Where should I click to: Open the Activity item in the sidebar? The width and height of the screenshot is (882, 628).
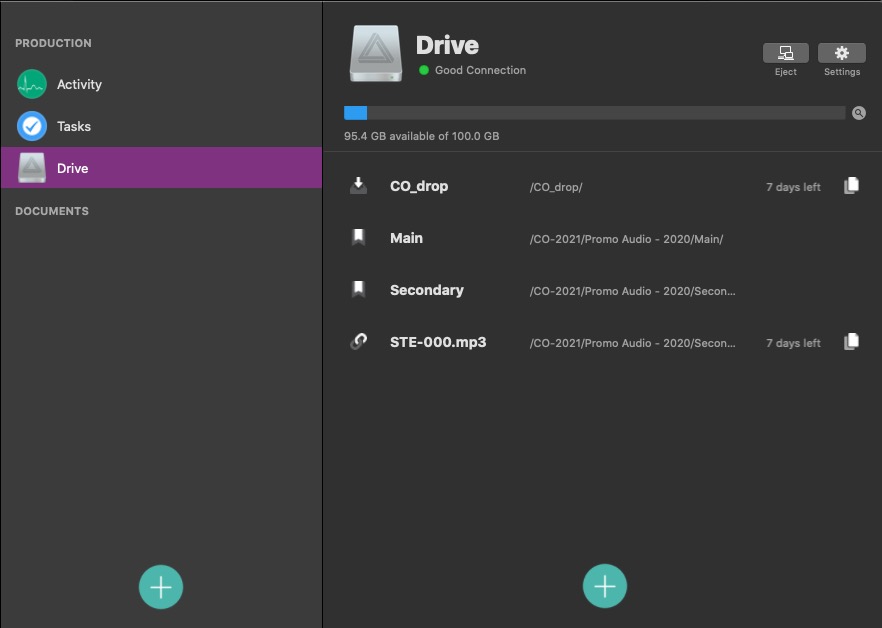(x=161, y=84)
